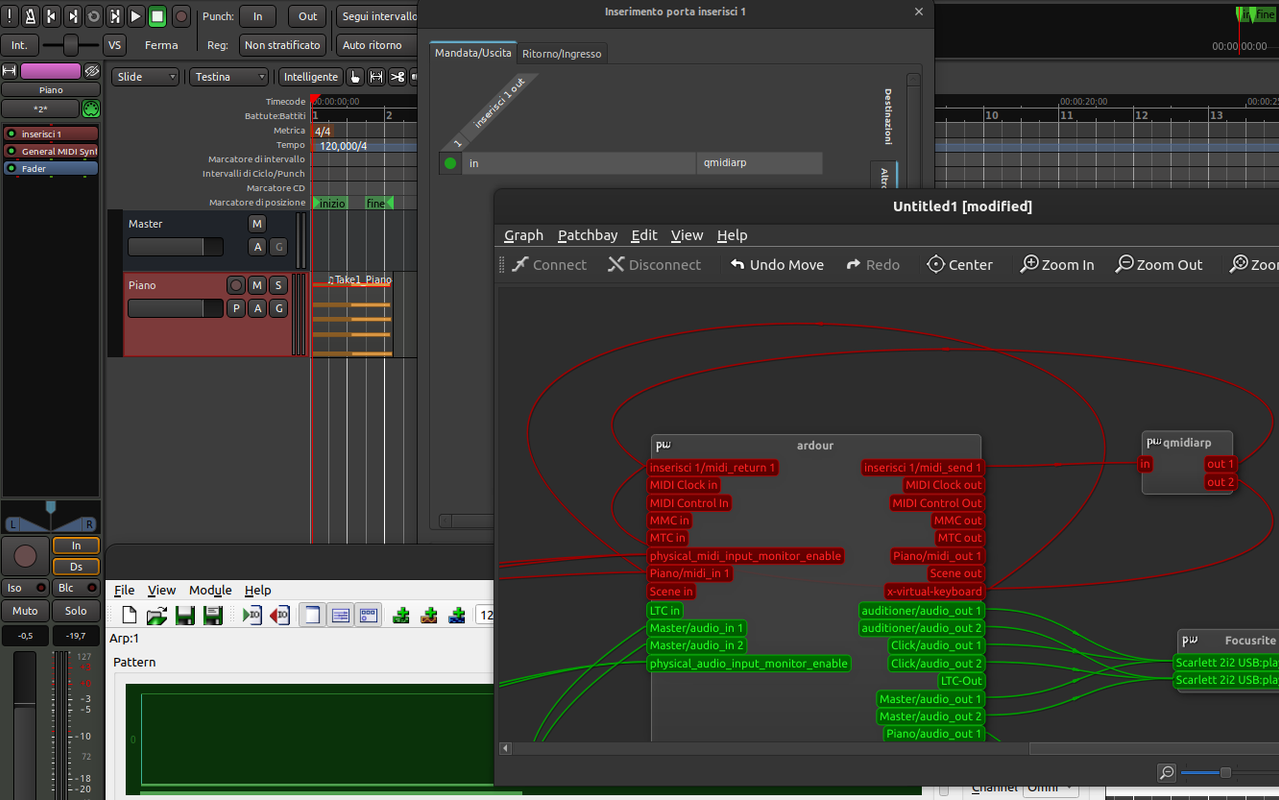Click Undo Move in patchbay toolbar
Screen dimensions: 1279x800
coord(777,265)
